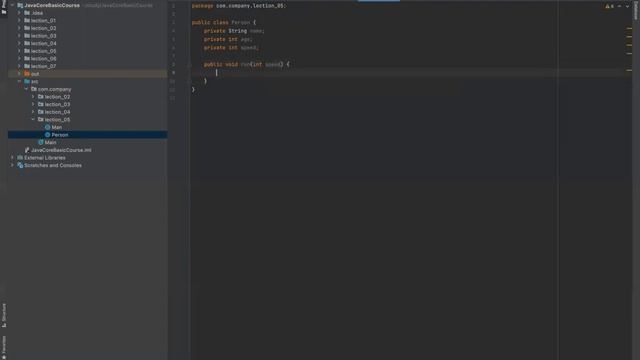Expand the out folder
The image size is (640, 360).
(x=19, y=74)
